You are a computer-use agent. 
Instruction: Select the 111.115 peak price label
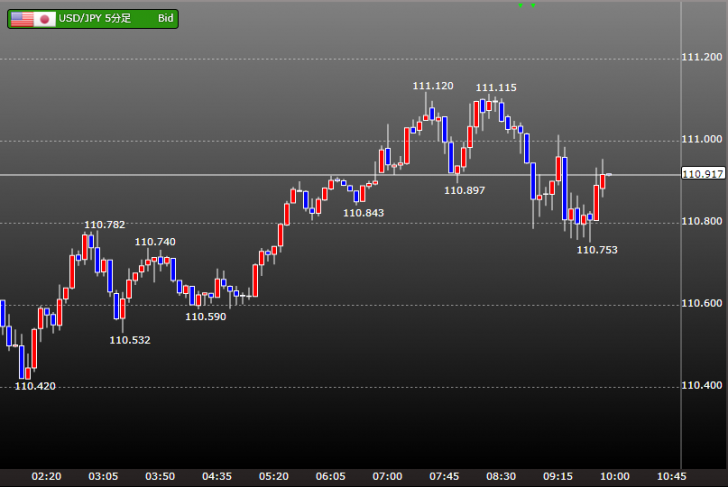(x=496, y=88)
